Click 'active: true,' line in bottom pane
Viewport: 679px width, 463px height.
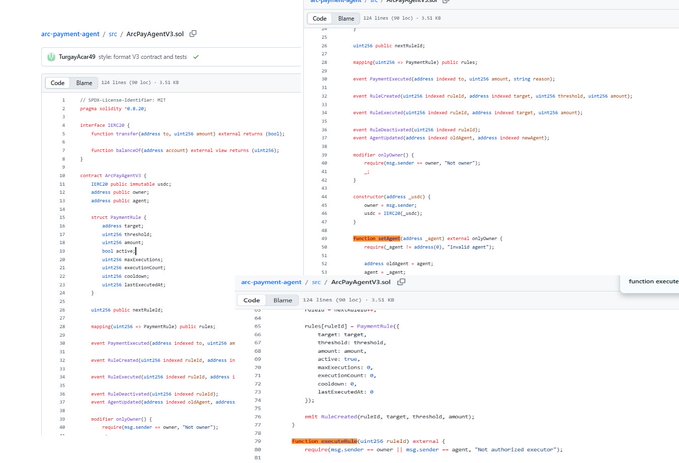(x=339, y=359)
